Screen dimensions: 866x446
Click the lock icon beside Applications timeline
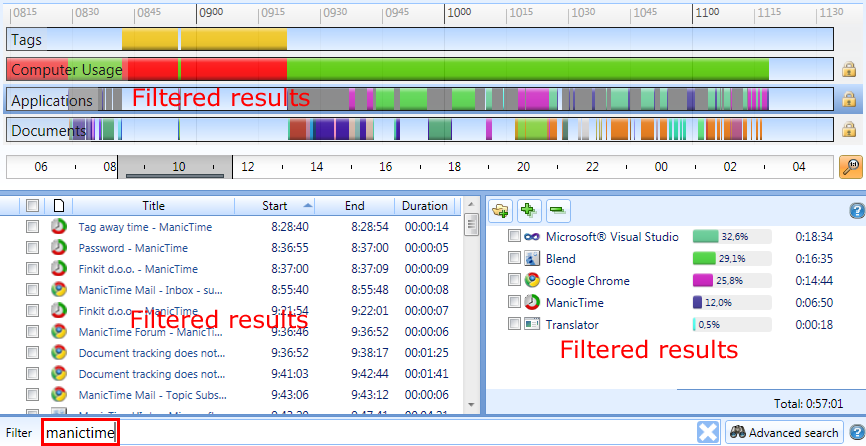tap(849, 99)
